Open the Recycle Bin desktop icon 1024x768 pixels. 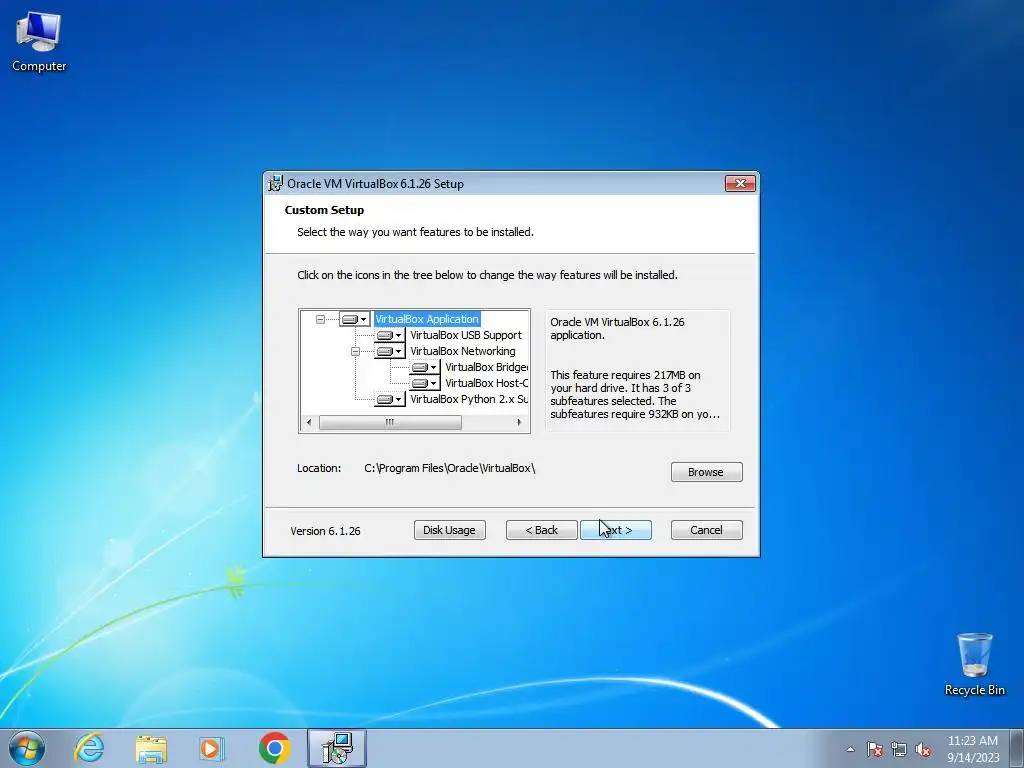coord(974,664)
